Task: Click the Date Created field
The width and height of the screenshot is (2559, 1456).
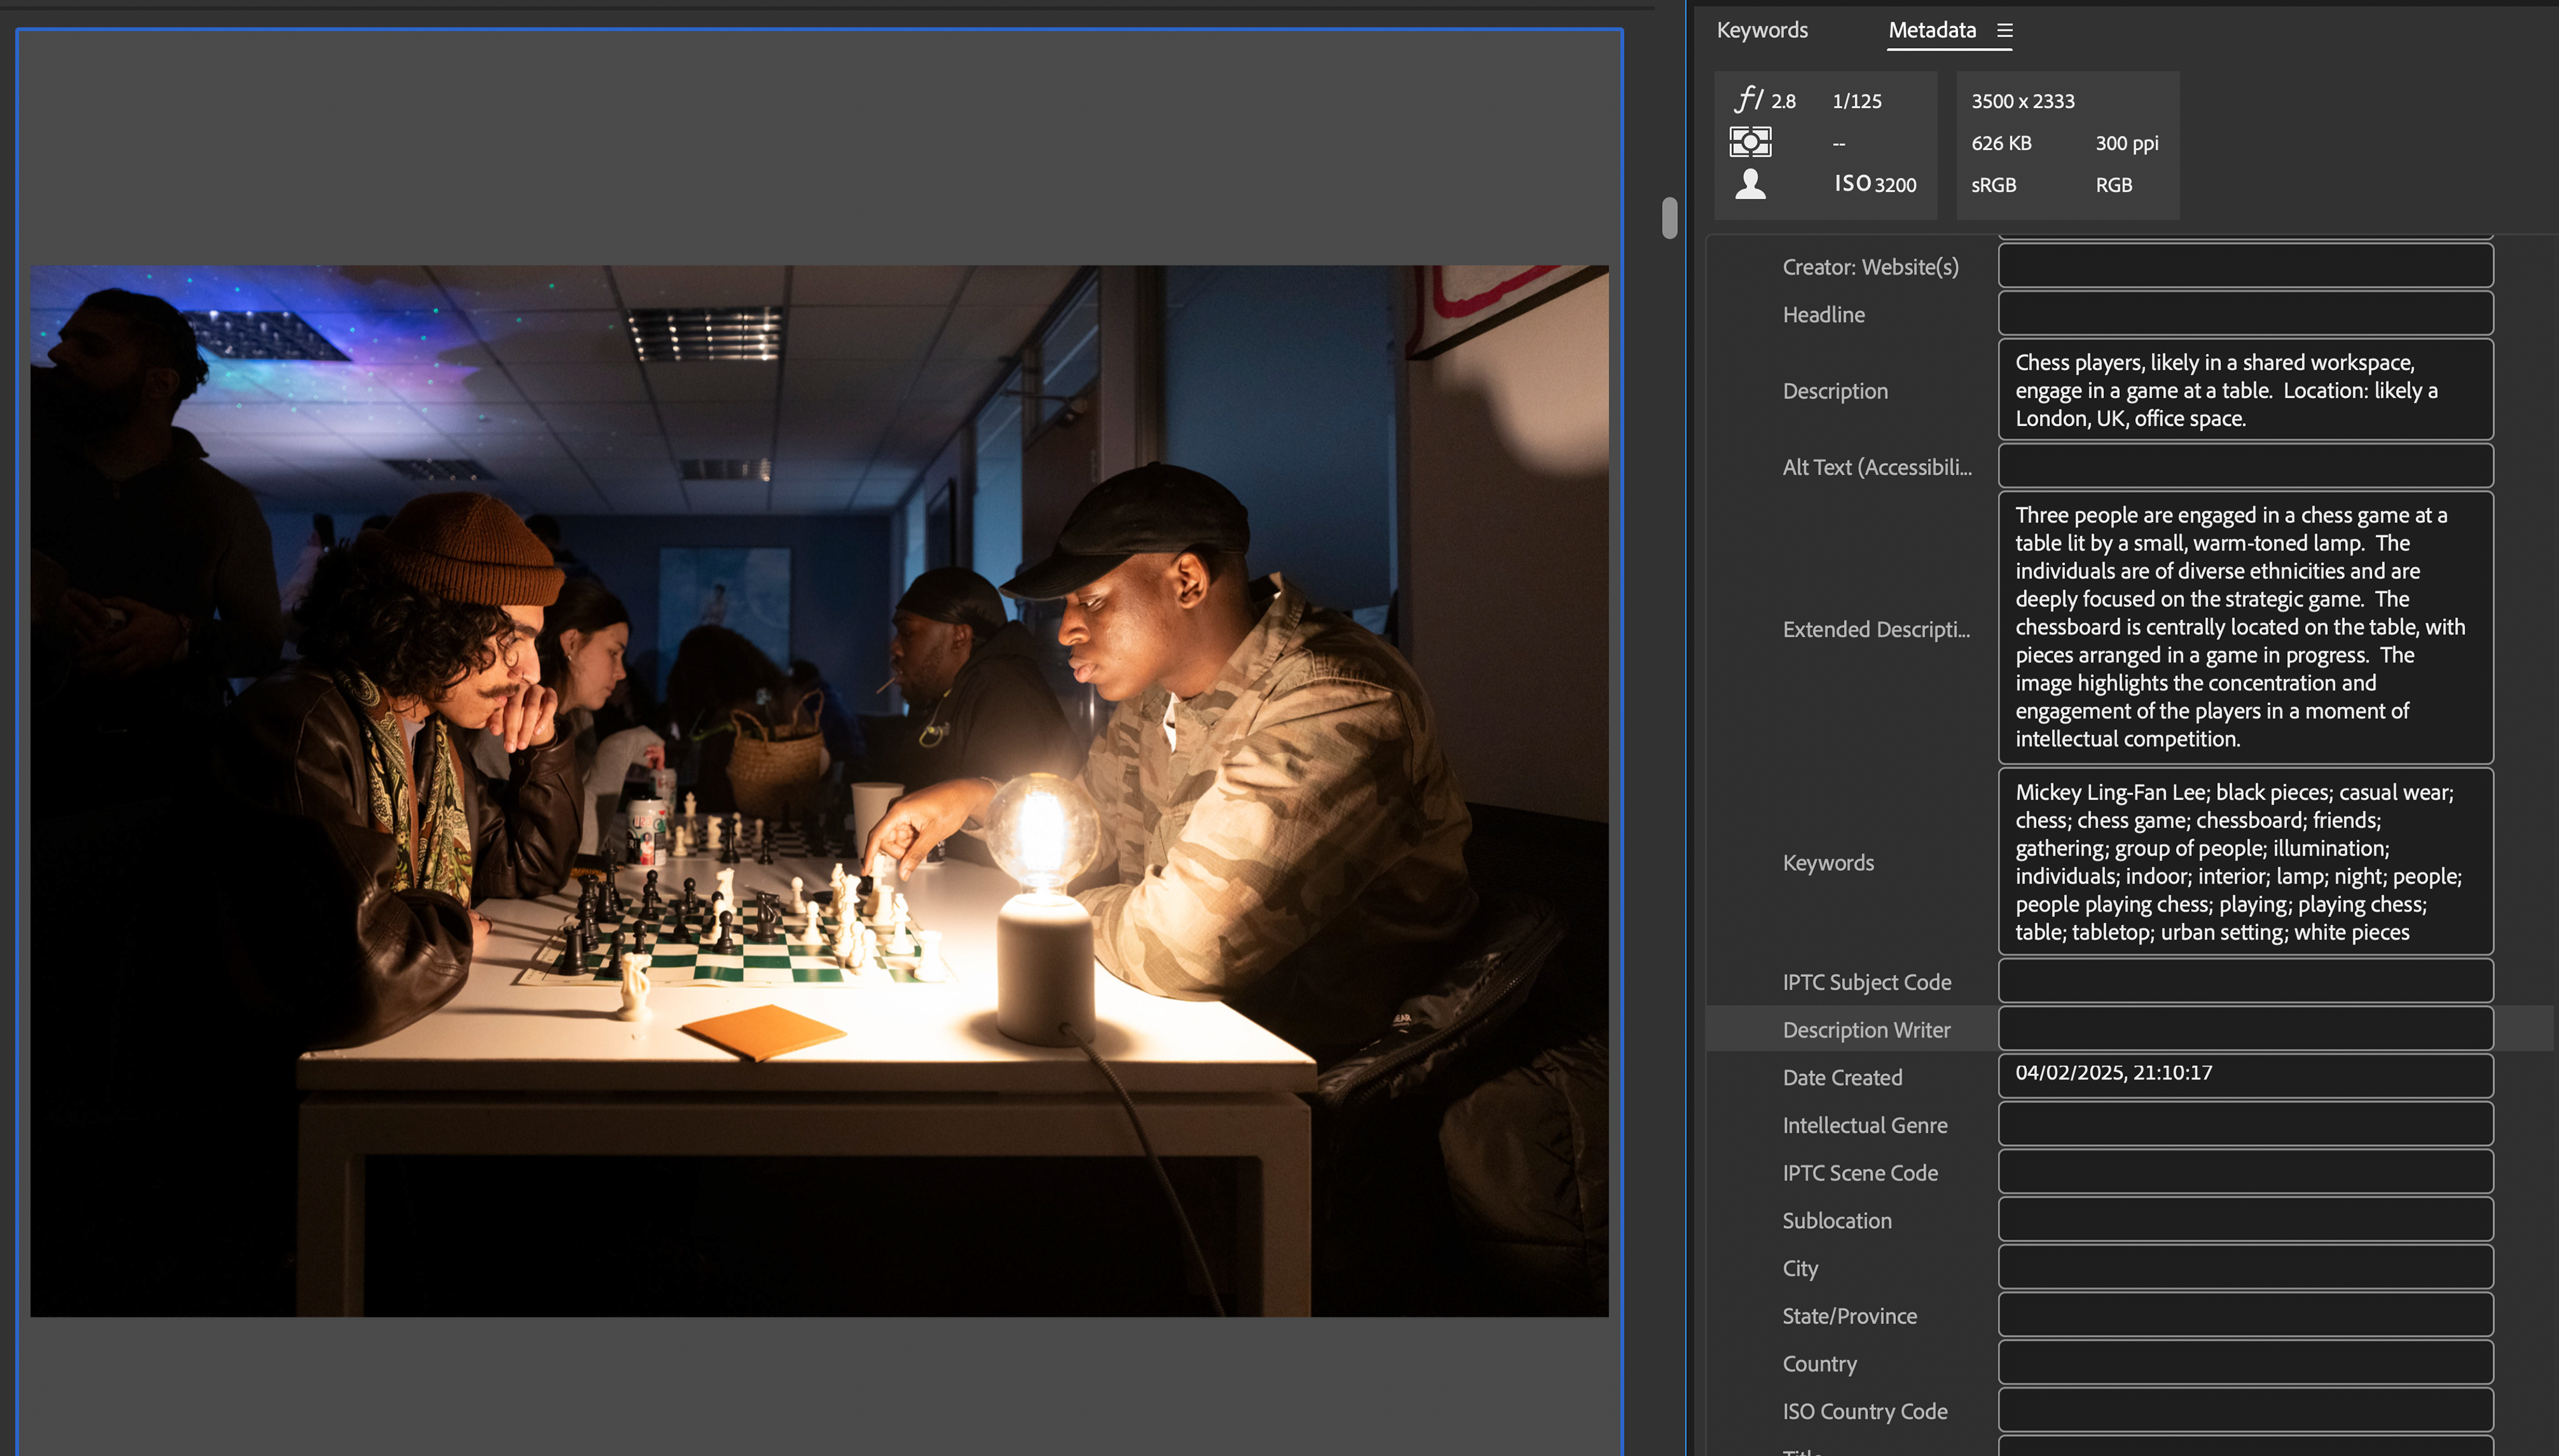Action: 2245,1077
